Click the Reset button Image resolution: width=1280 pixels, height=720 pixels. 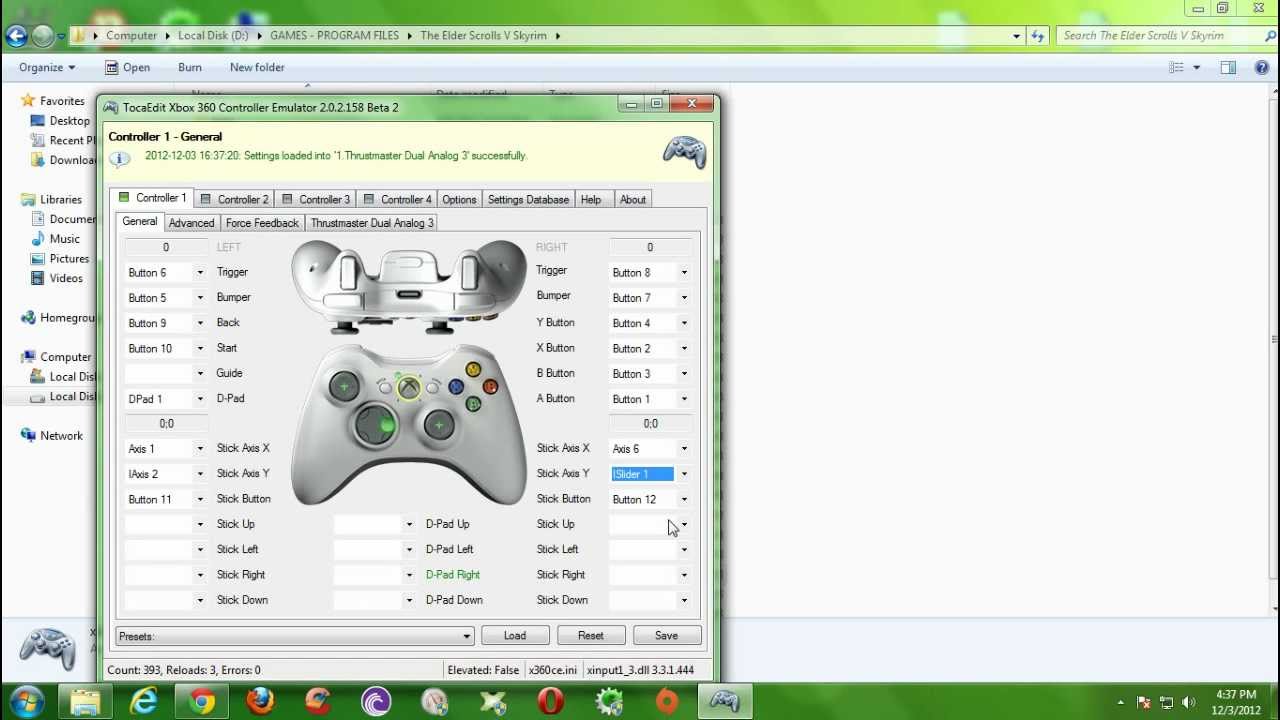(x=591, y=636)
